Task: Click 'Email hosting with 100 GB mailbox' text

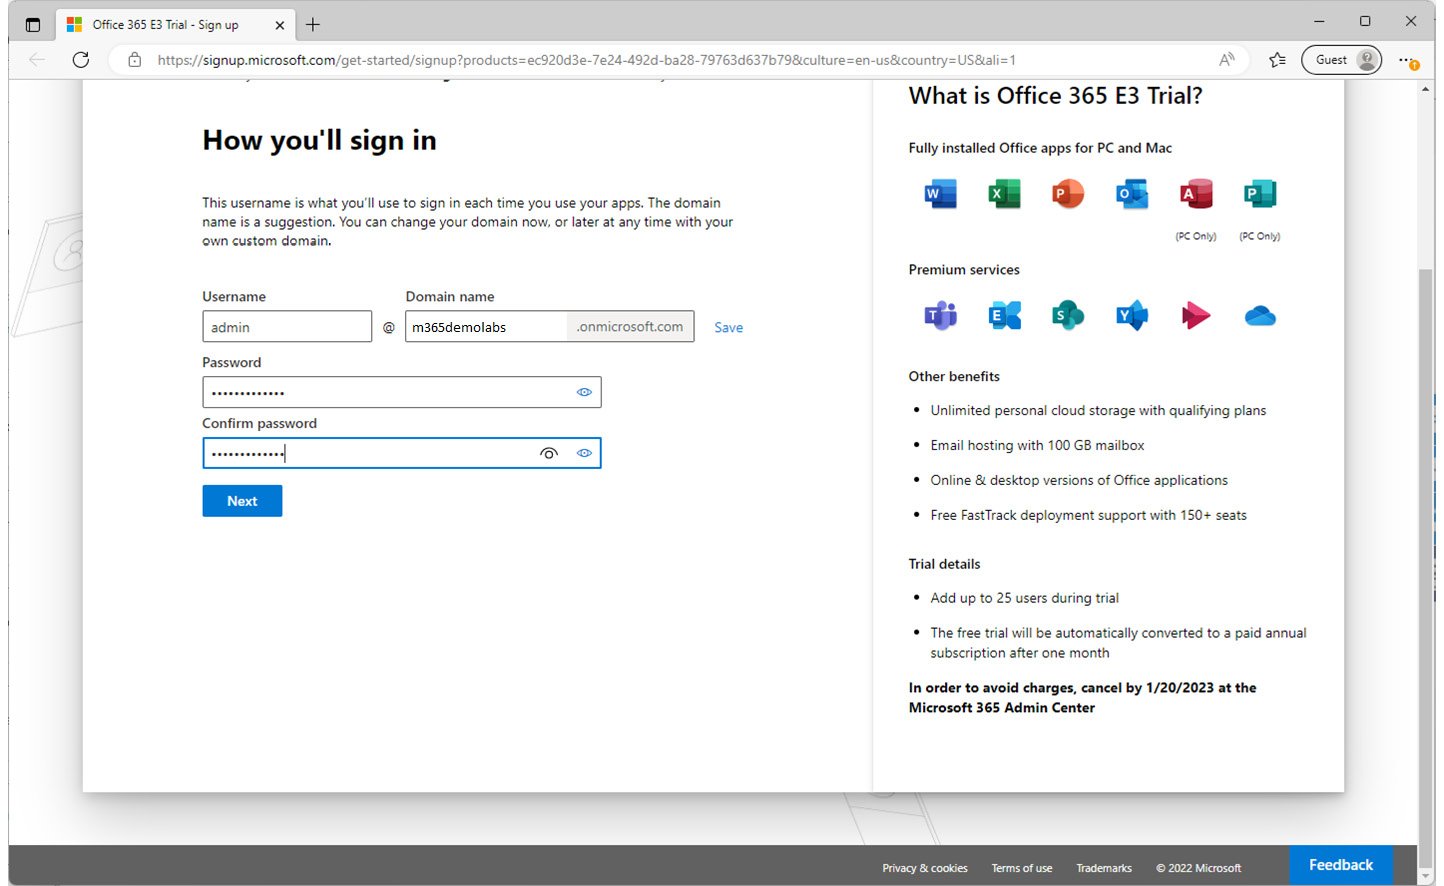Action: [1037, 445]
